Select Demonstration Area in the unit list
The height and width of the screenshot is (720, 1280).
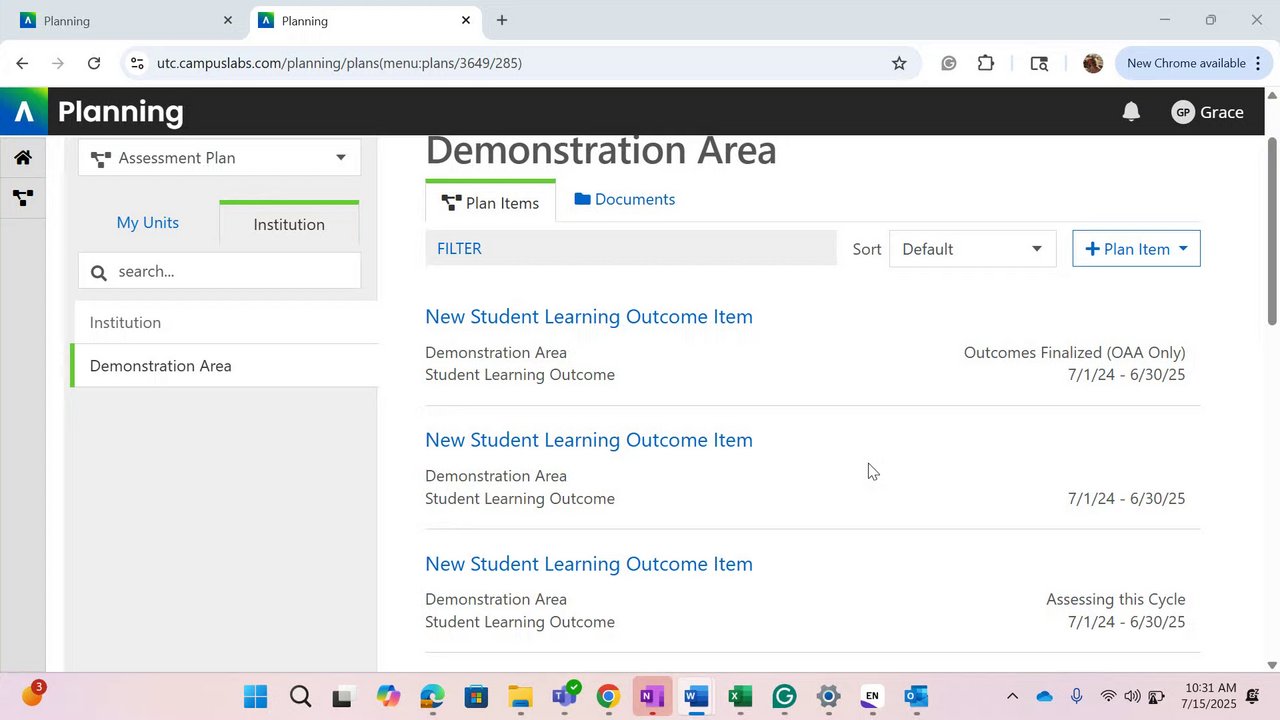click(161, 366)
